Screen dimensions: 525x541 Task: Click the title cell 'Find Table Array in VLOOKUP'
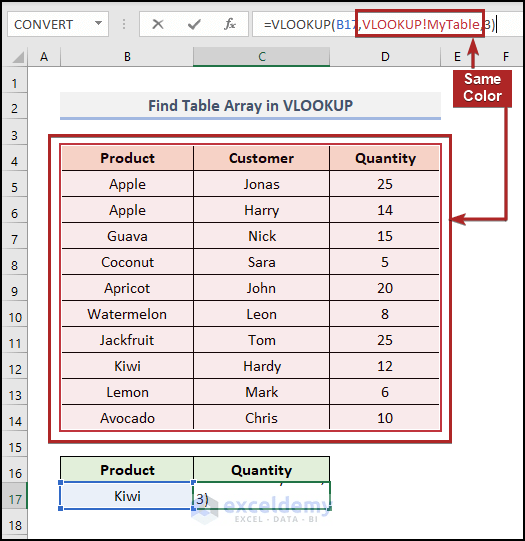[x=250, y=106]
